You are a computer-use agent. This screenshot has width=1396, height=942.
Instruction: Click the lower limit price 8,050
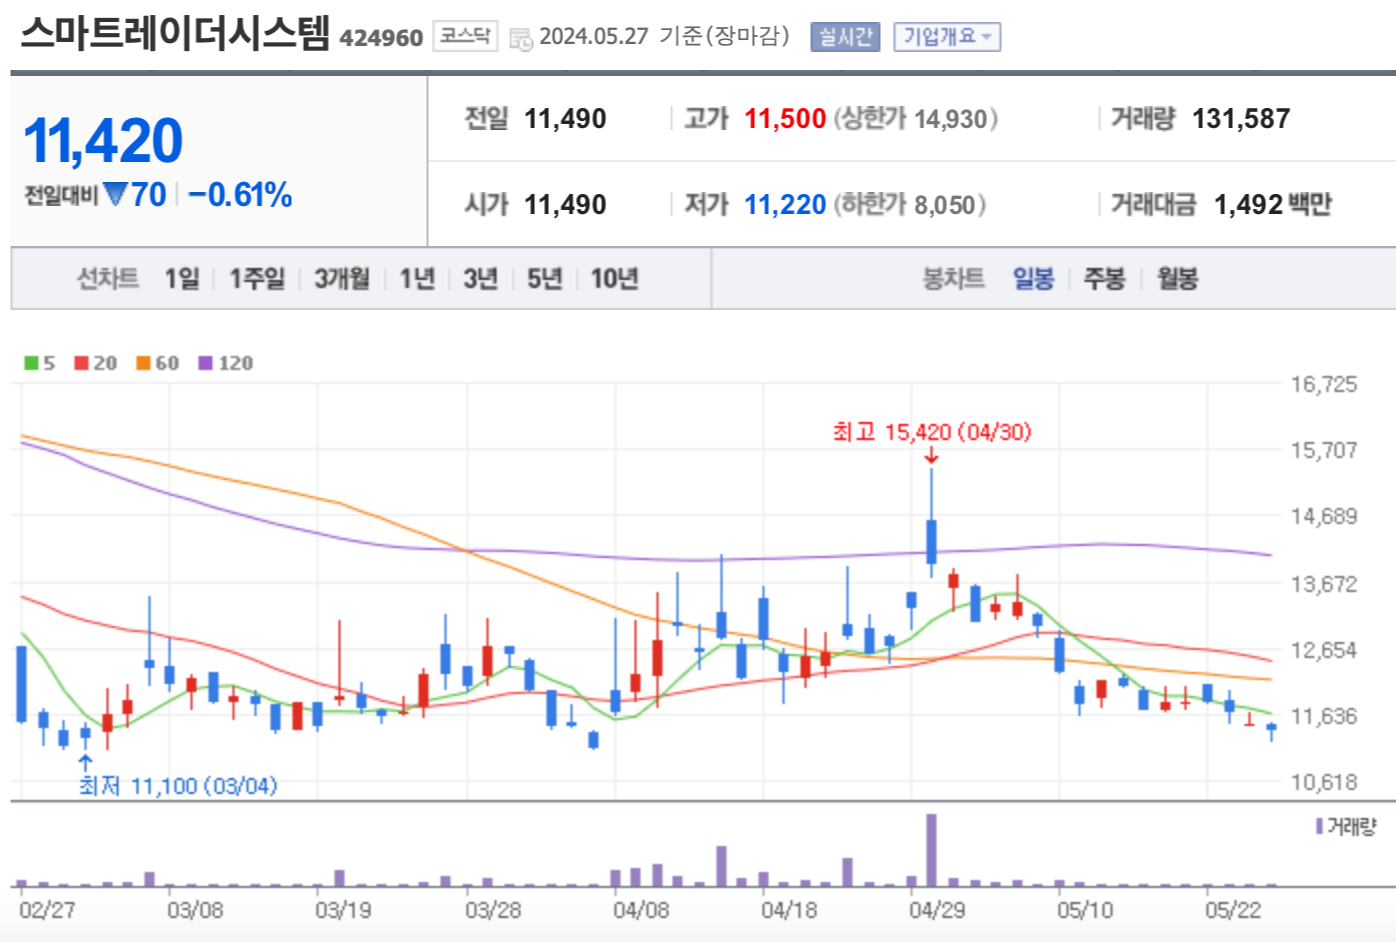coord(944,205)
